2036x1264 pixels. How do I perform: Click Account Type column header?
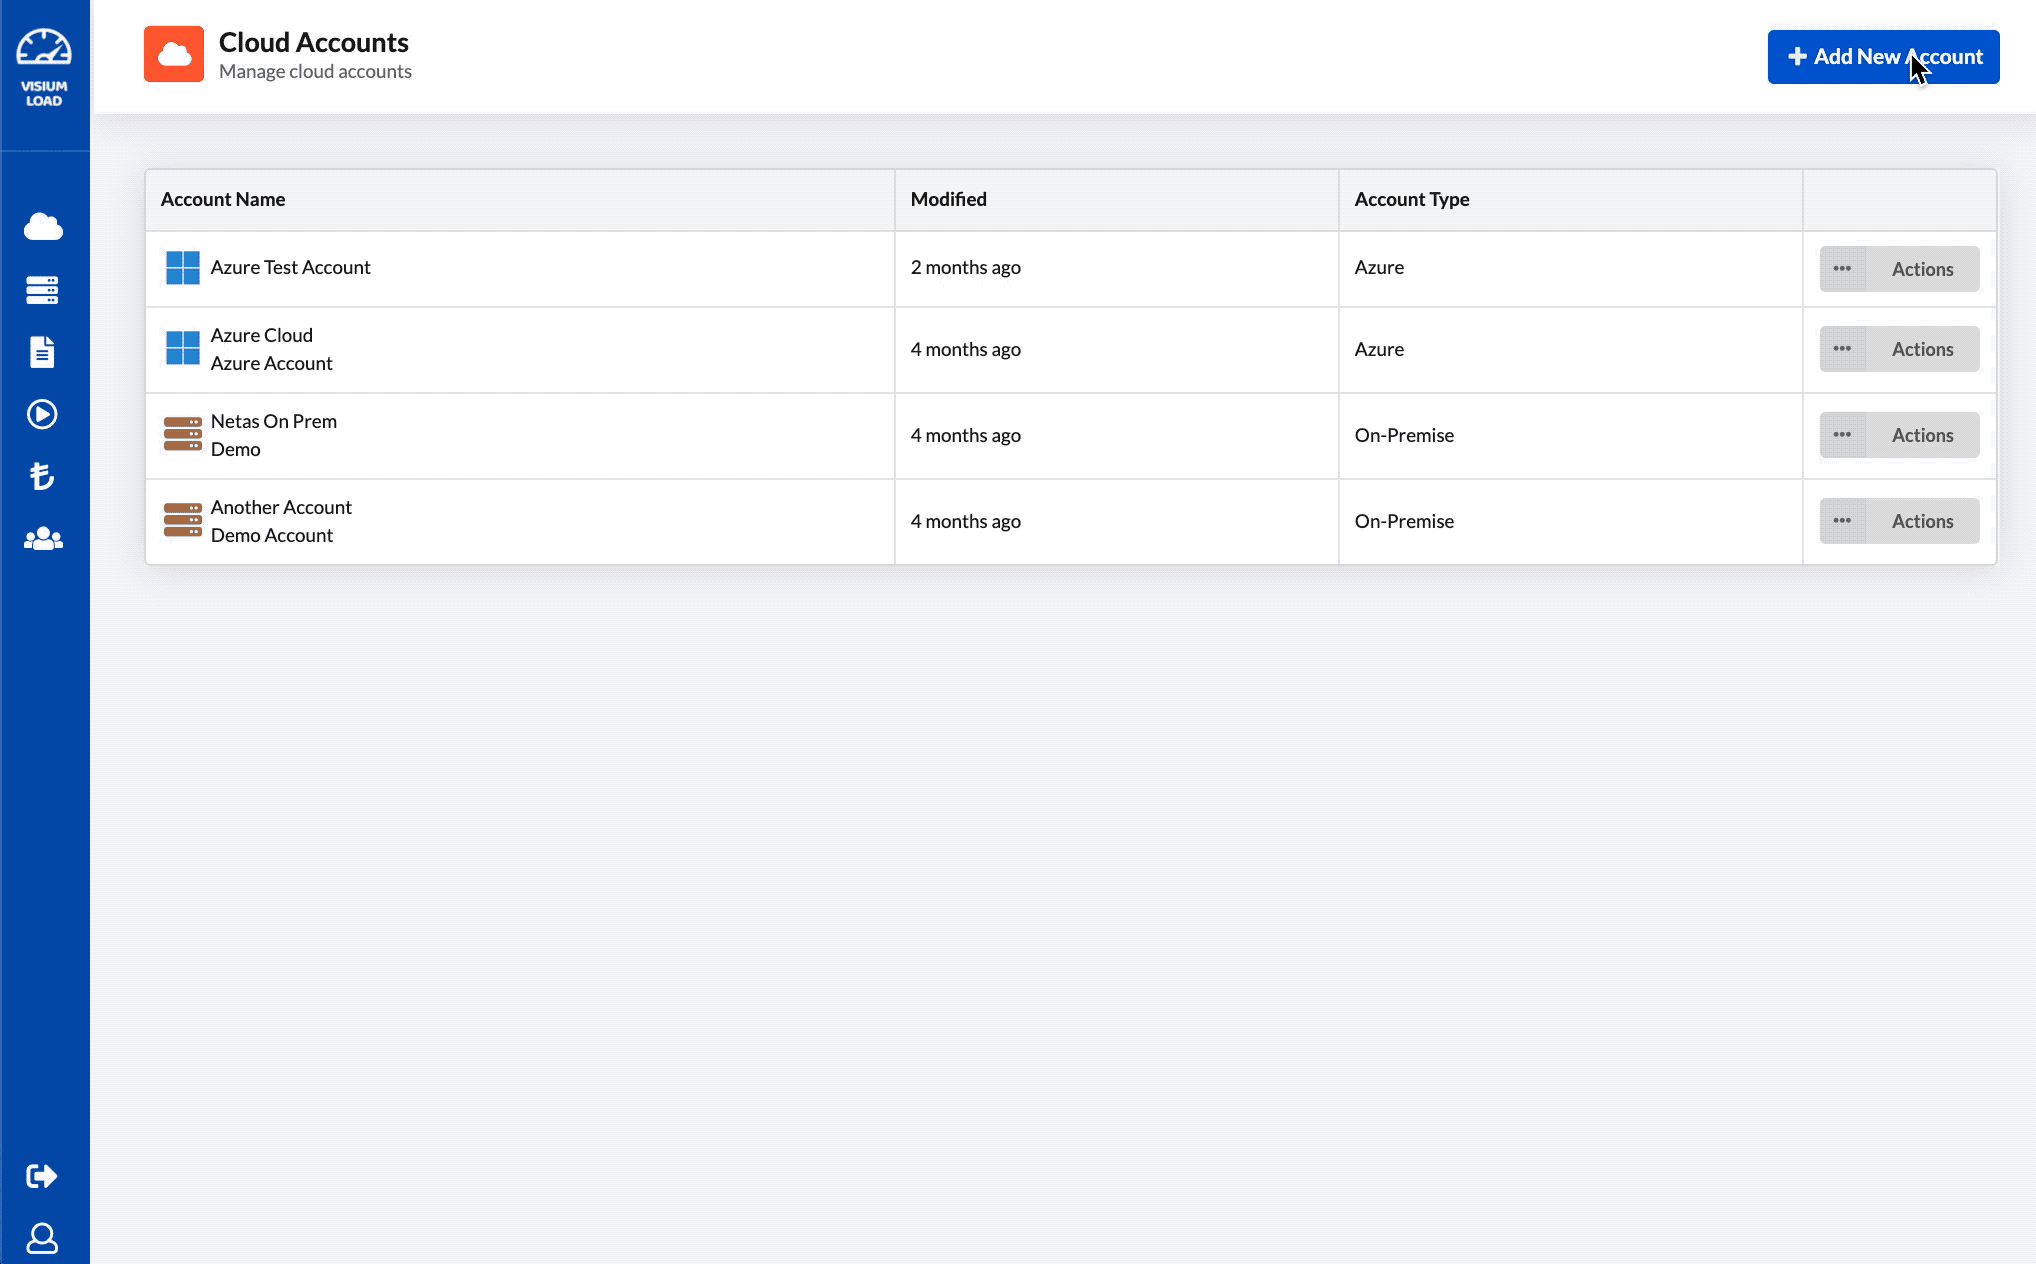[1411, 198]
